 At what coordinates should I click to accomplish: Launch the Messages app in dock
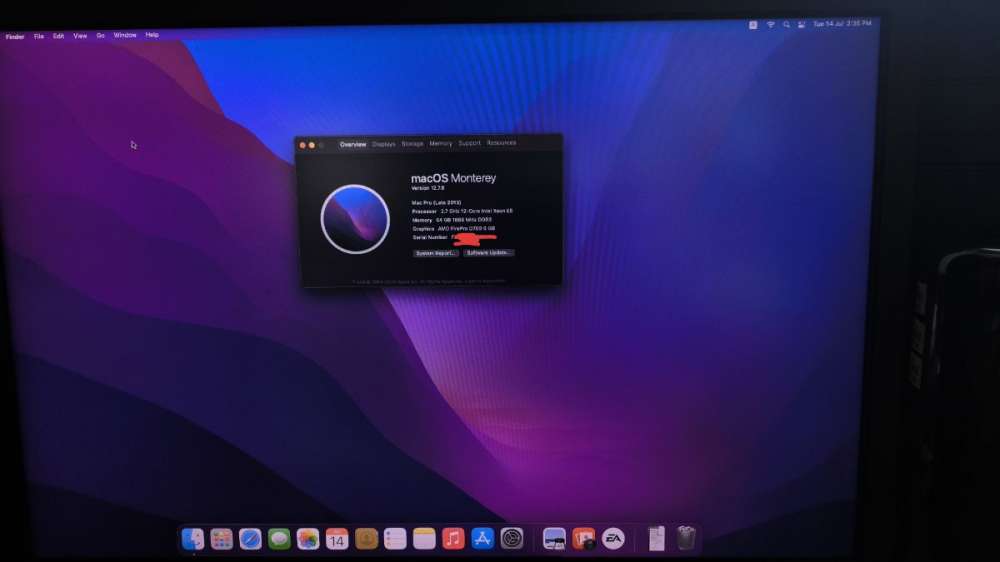coord(279,539)
